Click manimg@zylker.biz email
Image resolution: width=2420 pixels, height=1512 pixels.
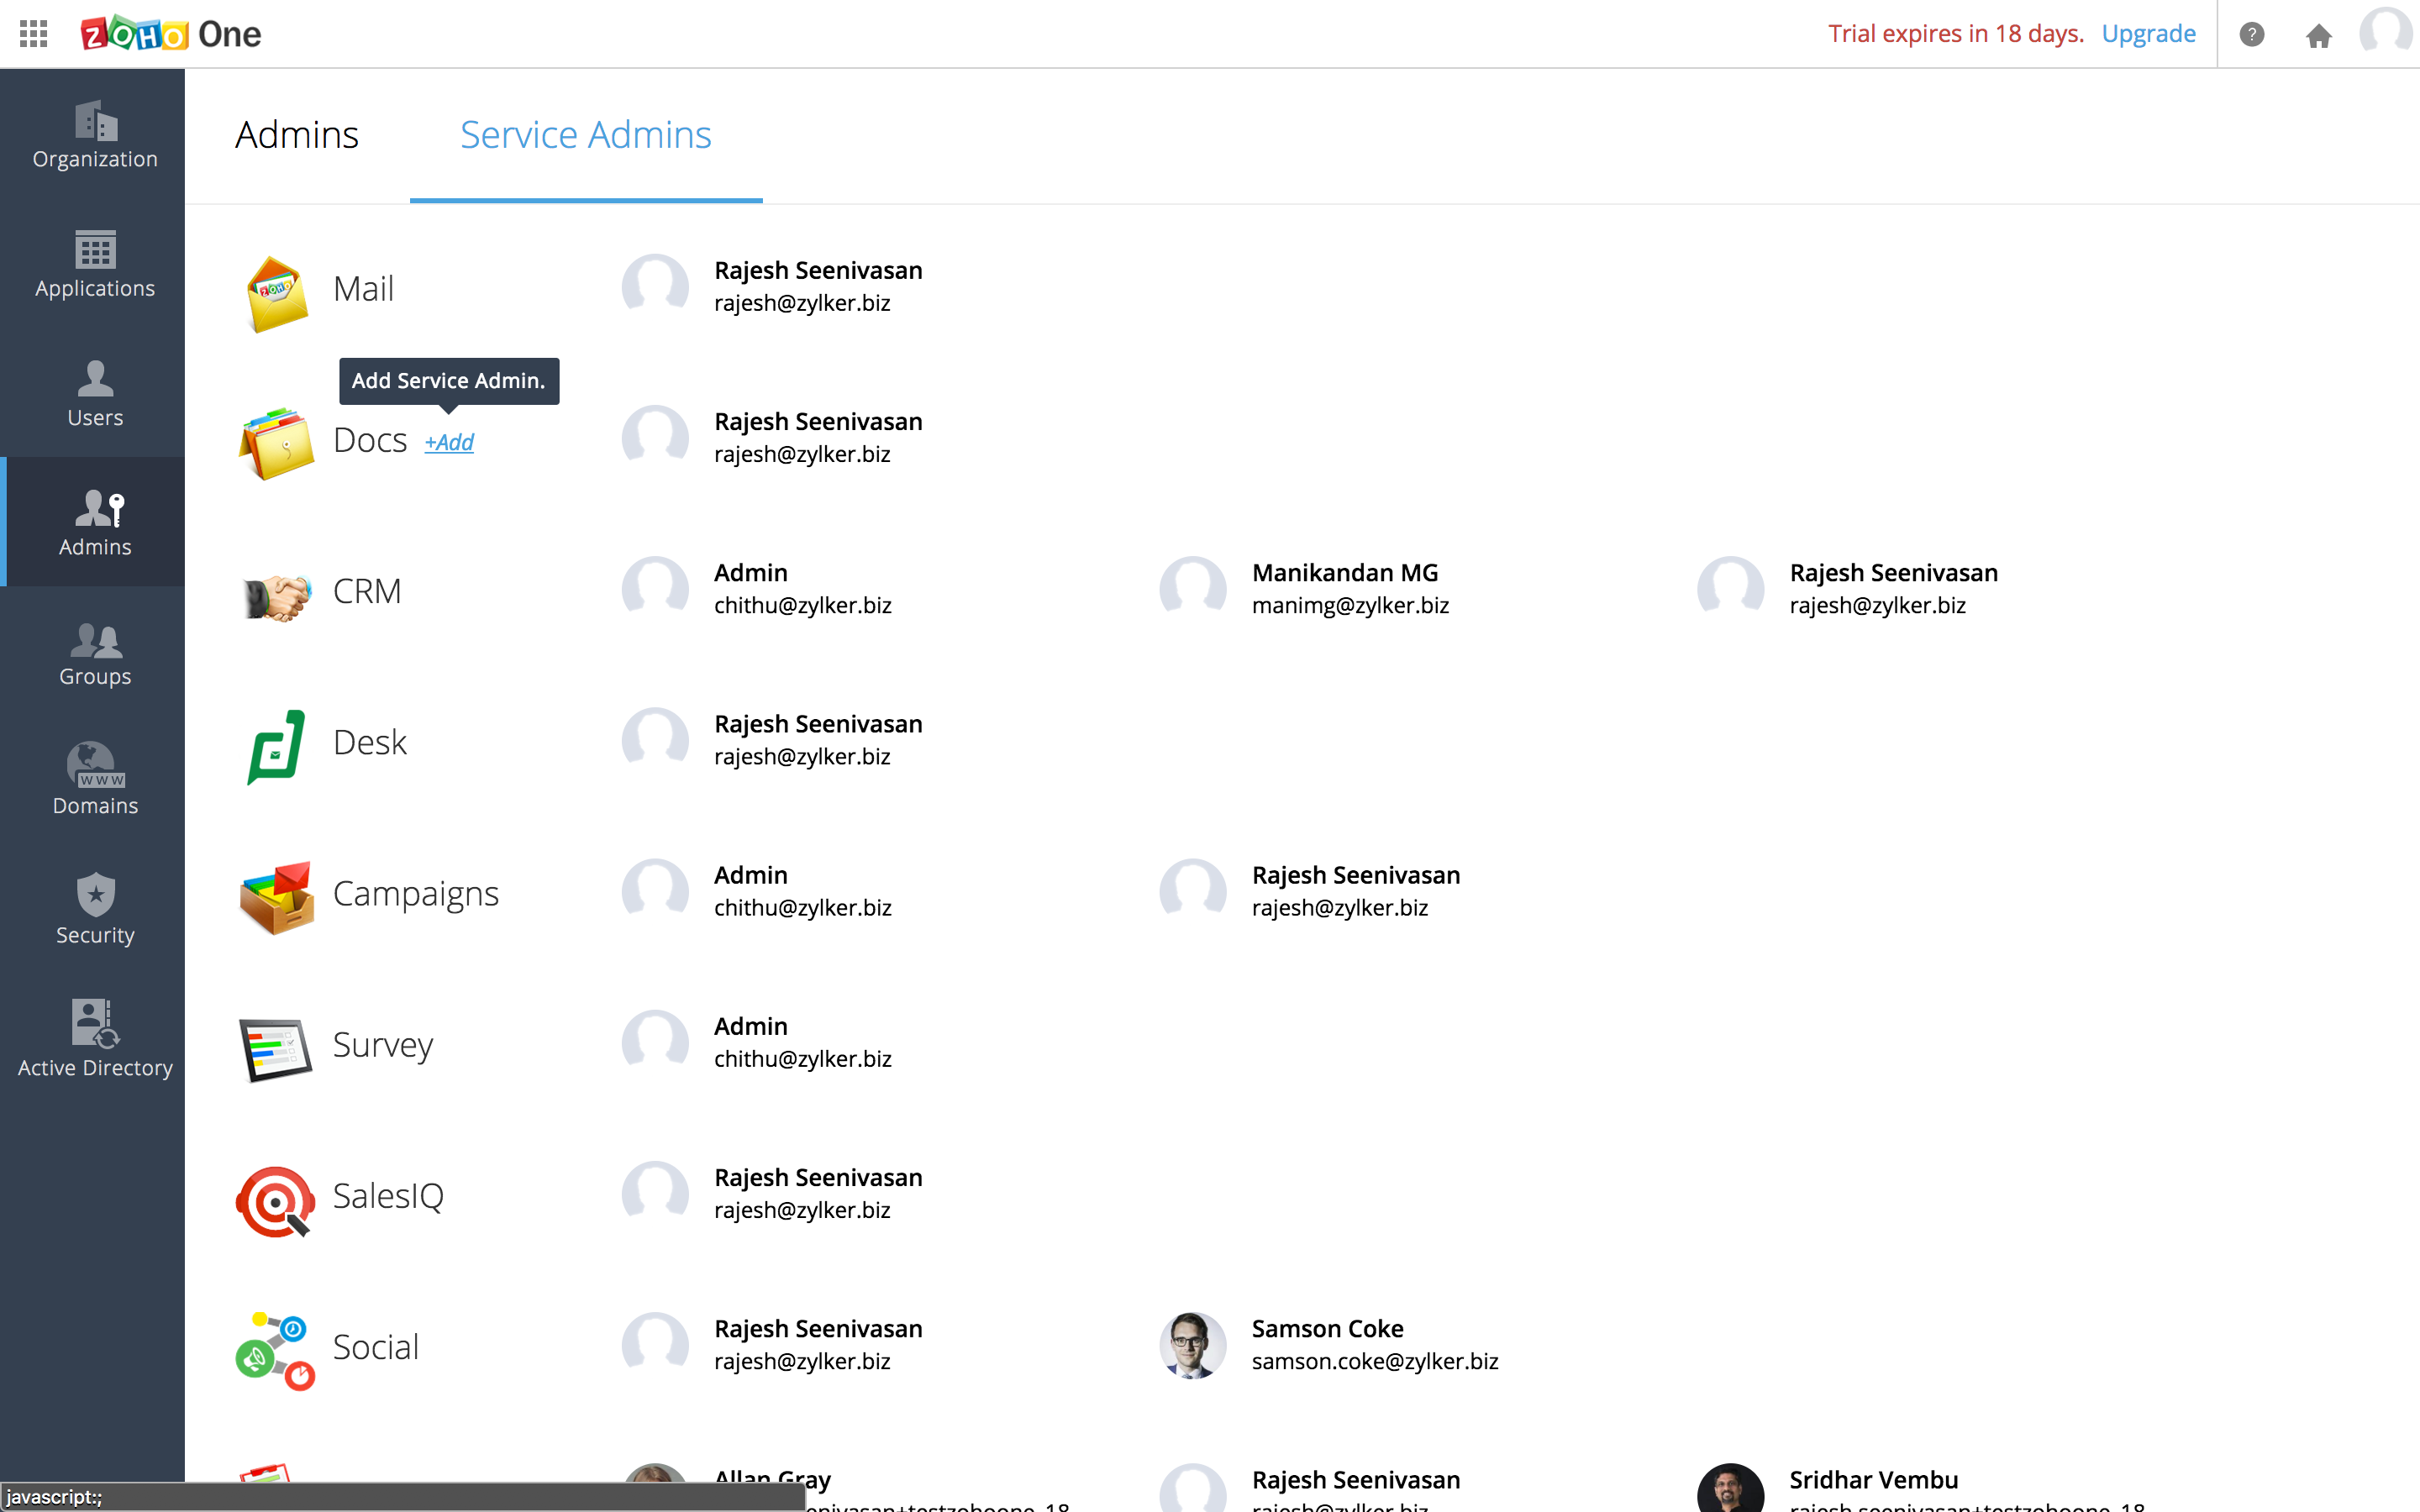1350,605
